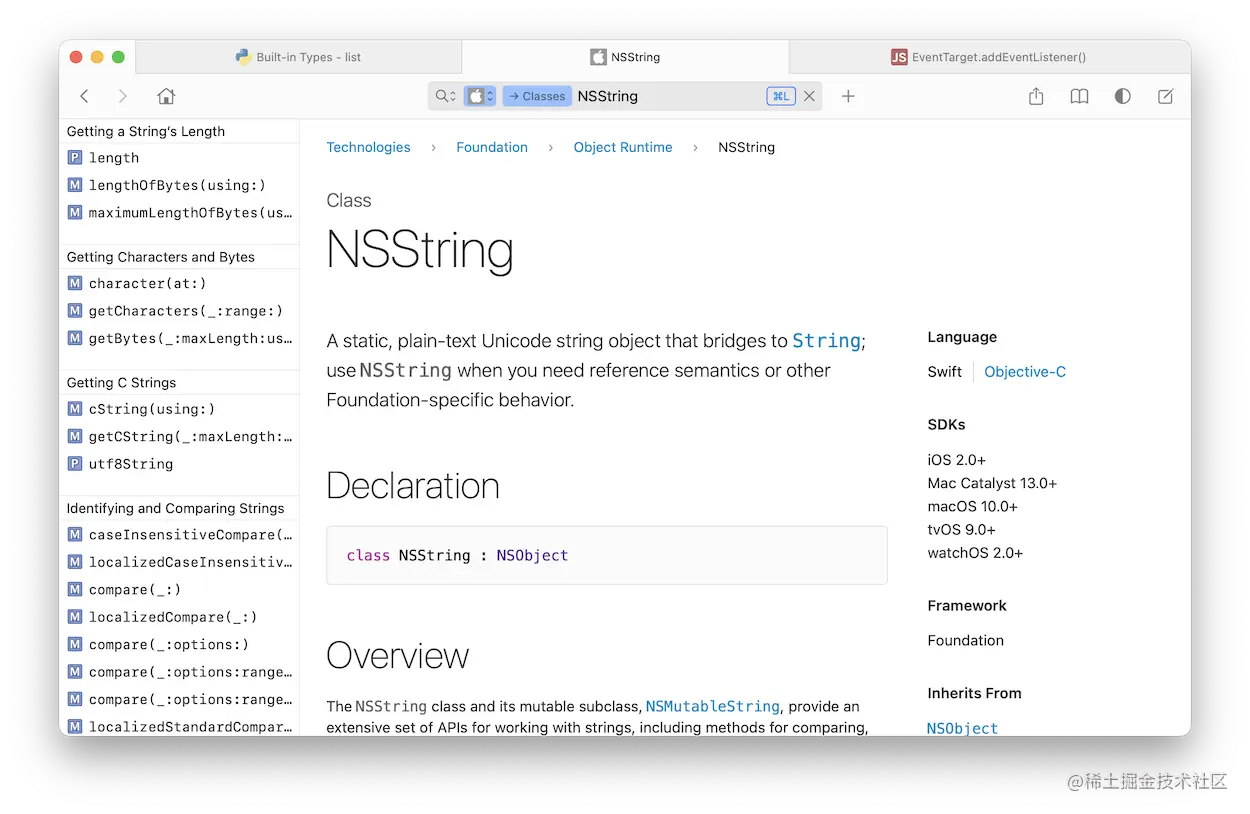
Task: Open a new tab with plus
Action: click(x=848, y=96)
